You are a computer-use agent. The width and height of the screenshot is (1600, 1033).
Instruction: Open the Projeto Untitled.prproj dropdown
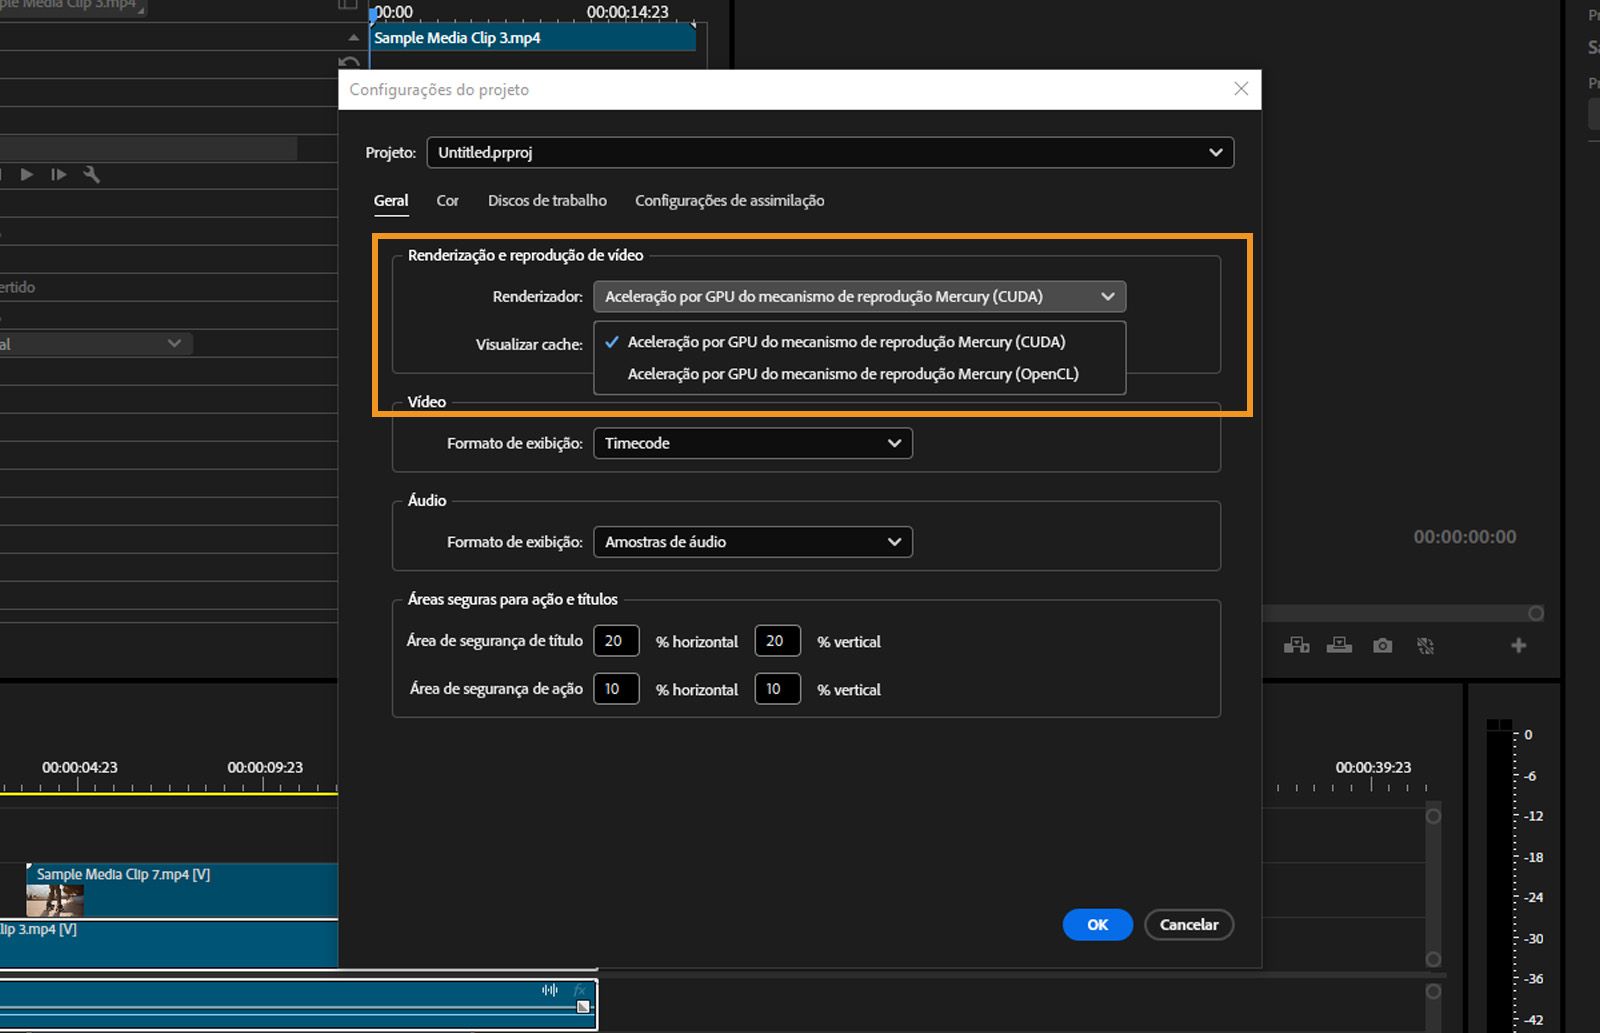(1215, 152)
